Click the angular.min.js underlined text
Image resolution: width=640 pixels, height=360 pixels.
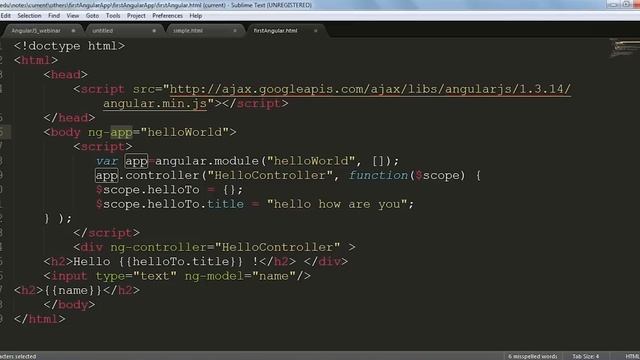155,104
